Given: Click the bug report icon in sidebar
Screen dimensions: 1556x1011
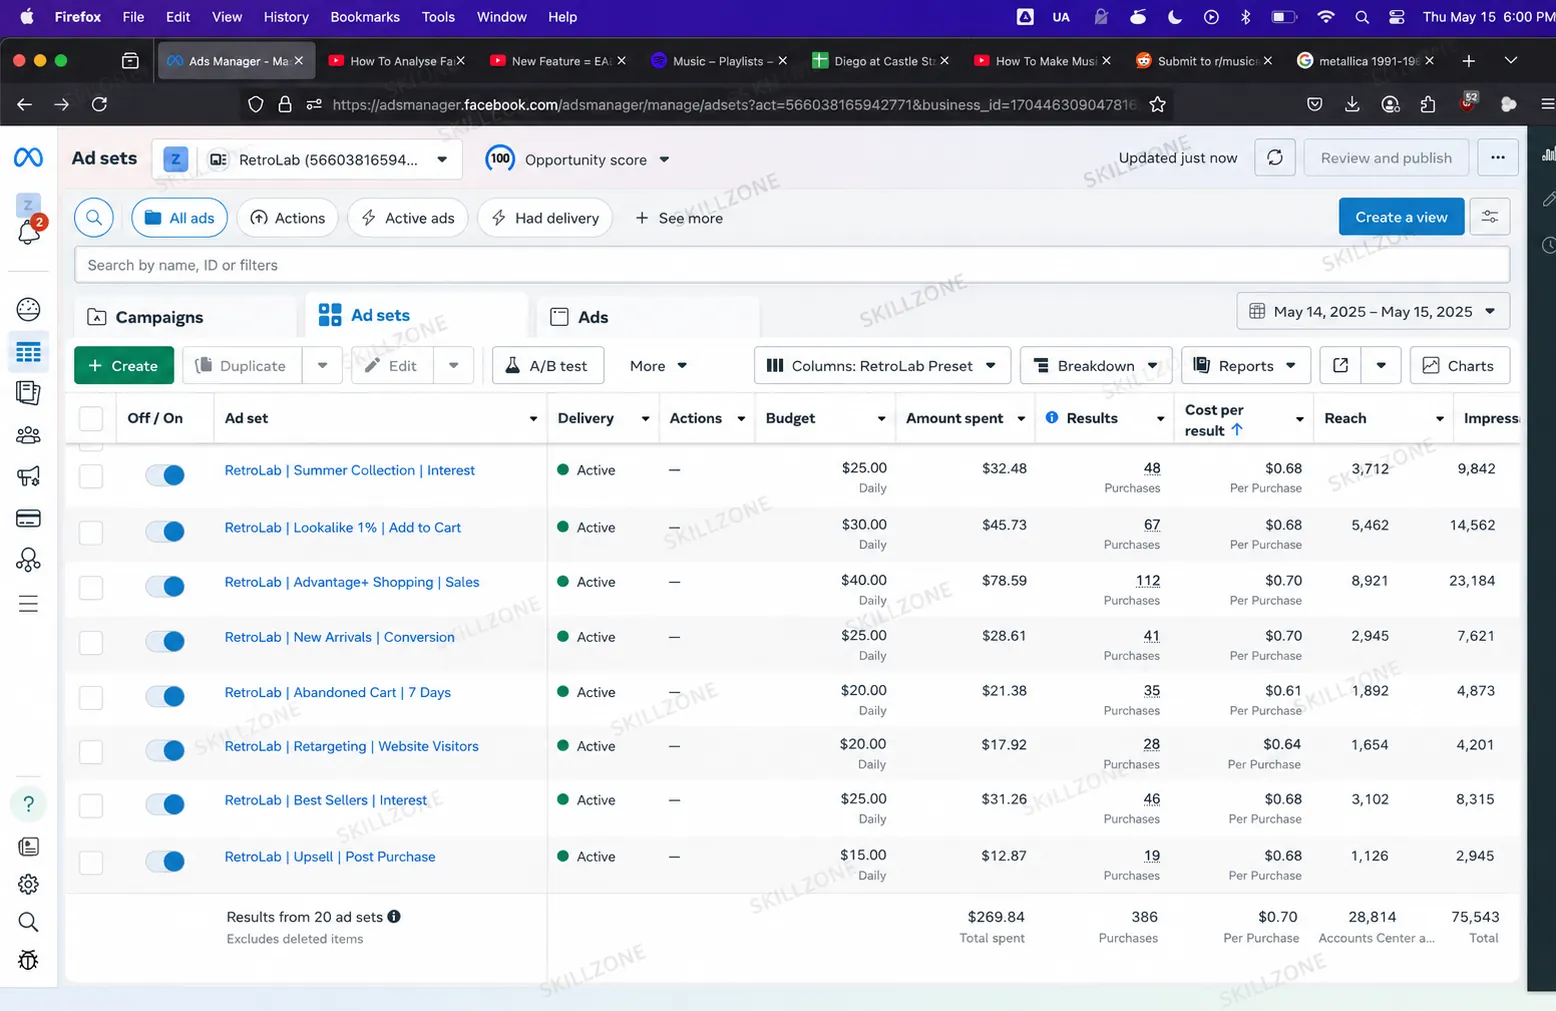Looking at the screenshot, I should coord(28,961).
